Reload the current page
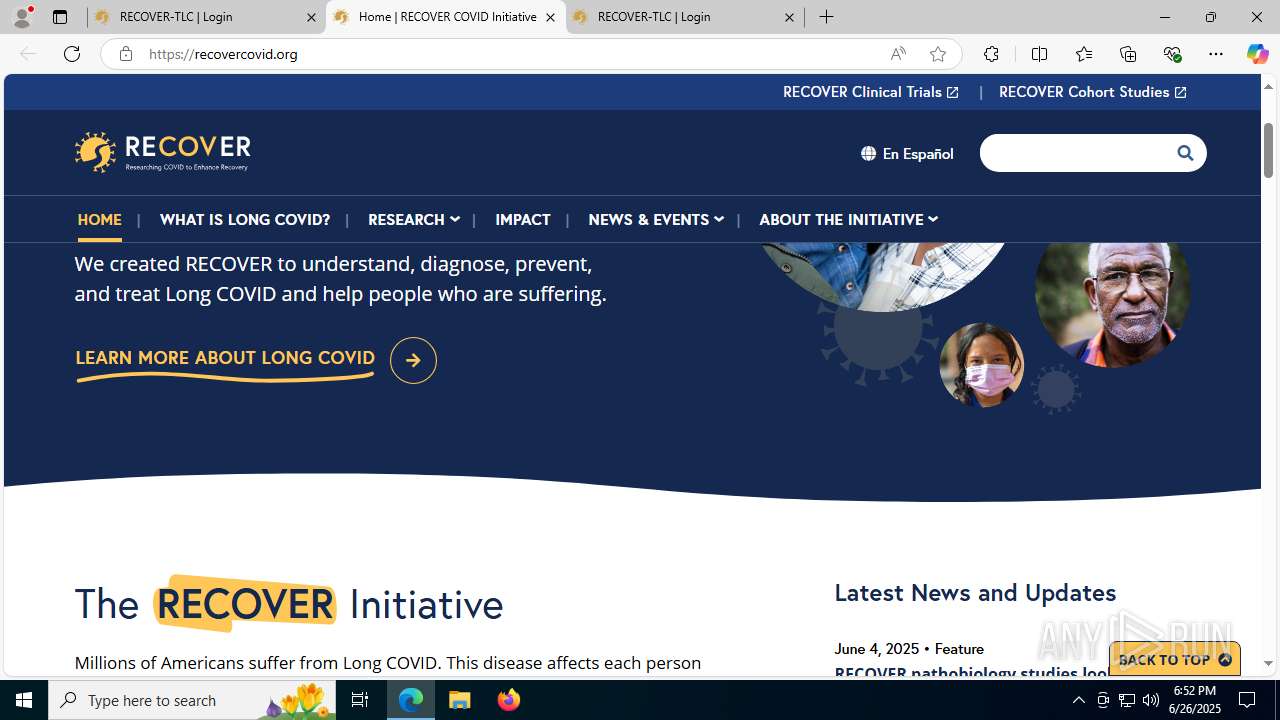 [72, 54]
